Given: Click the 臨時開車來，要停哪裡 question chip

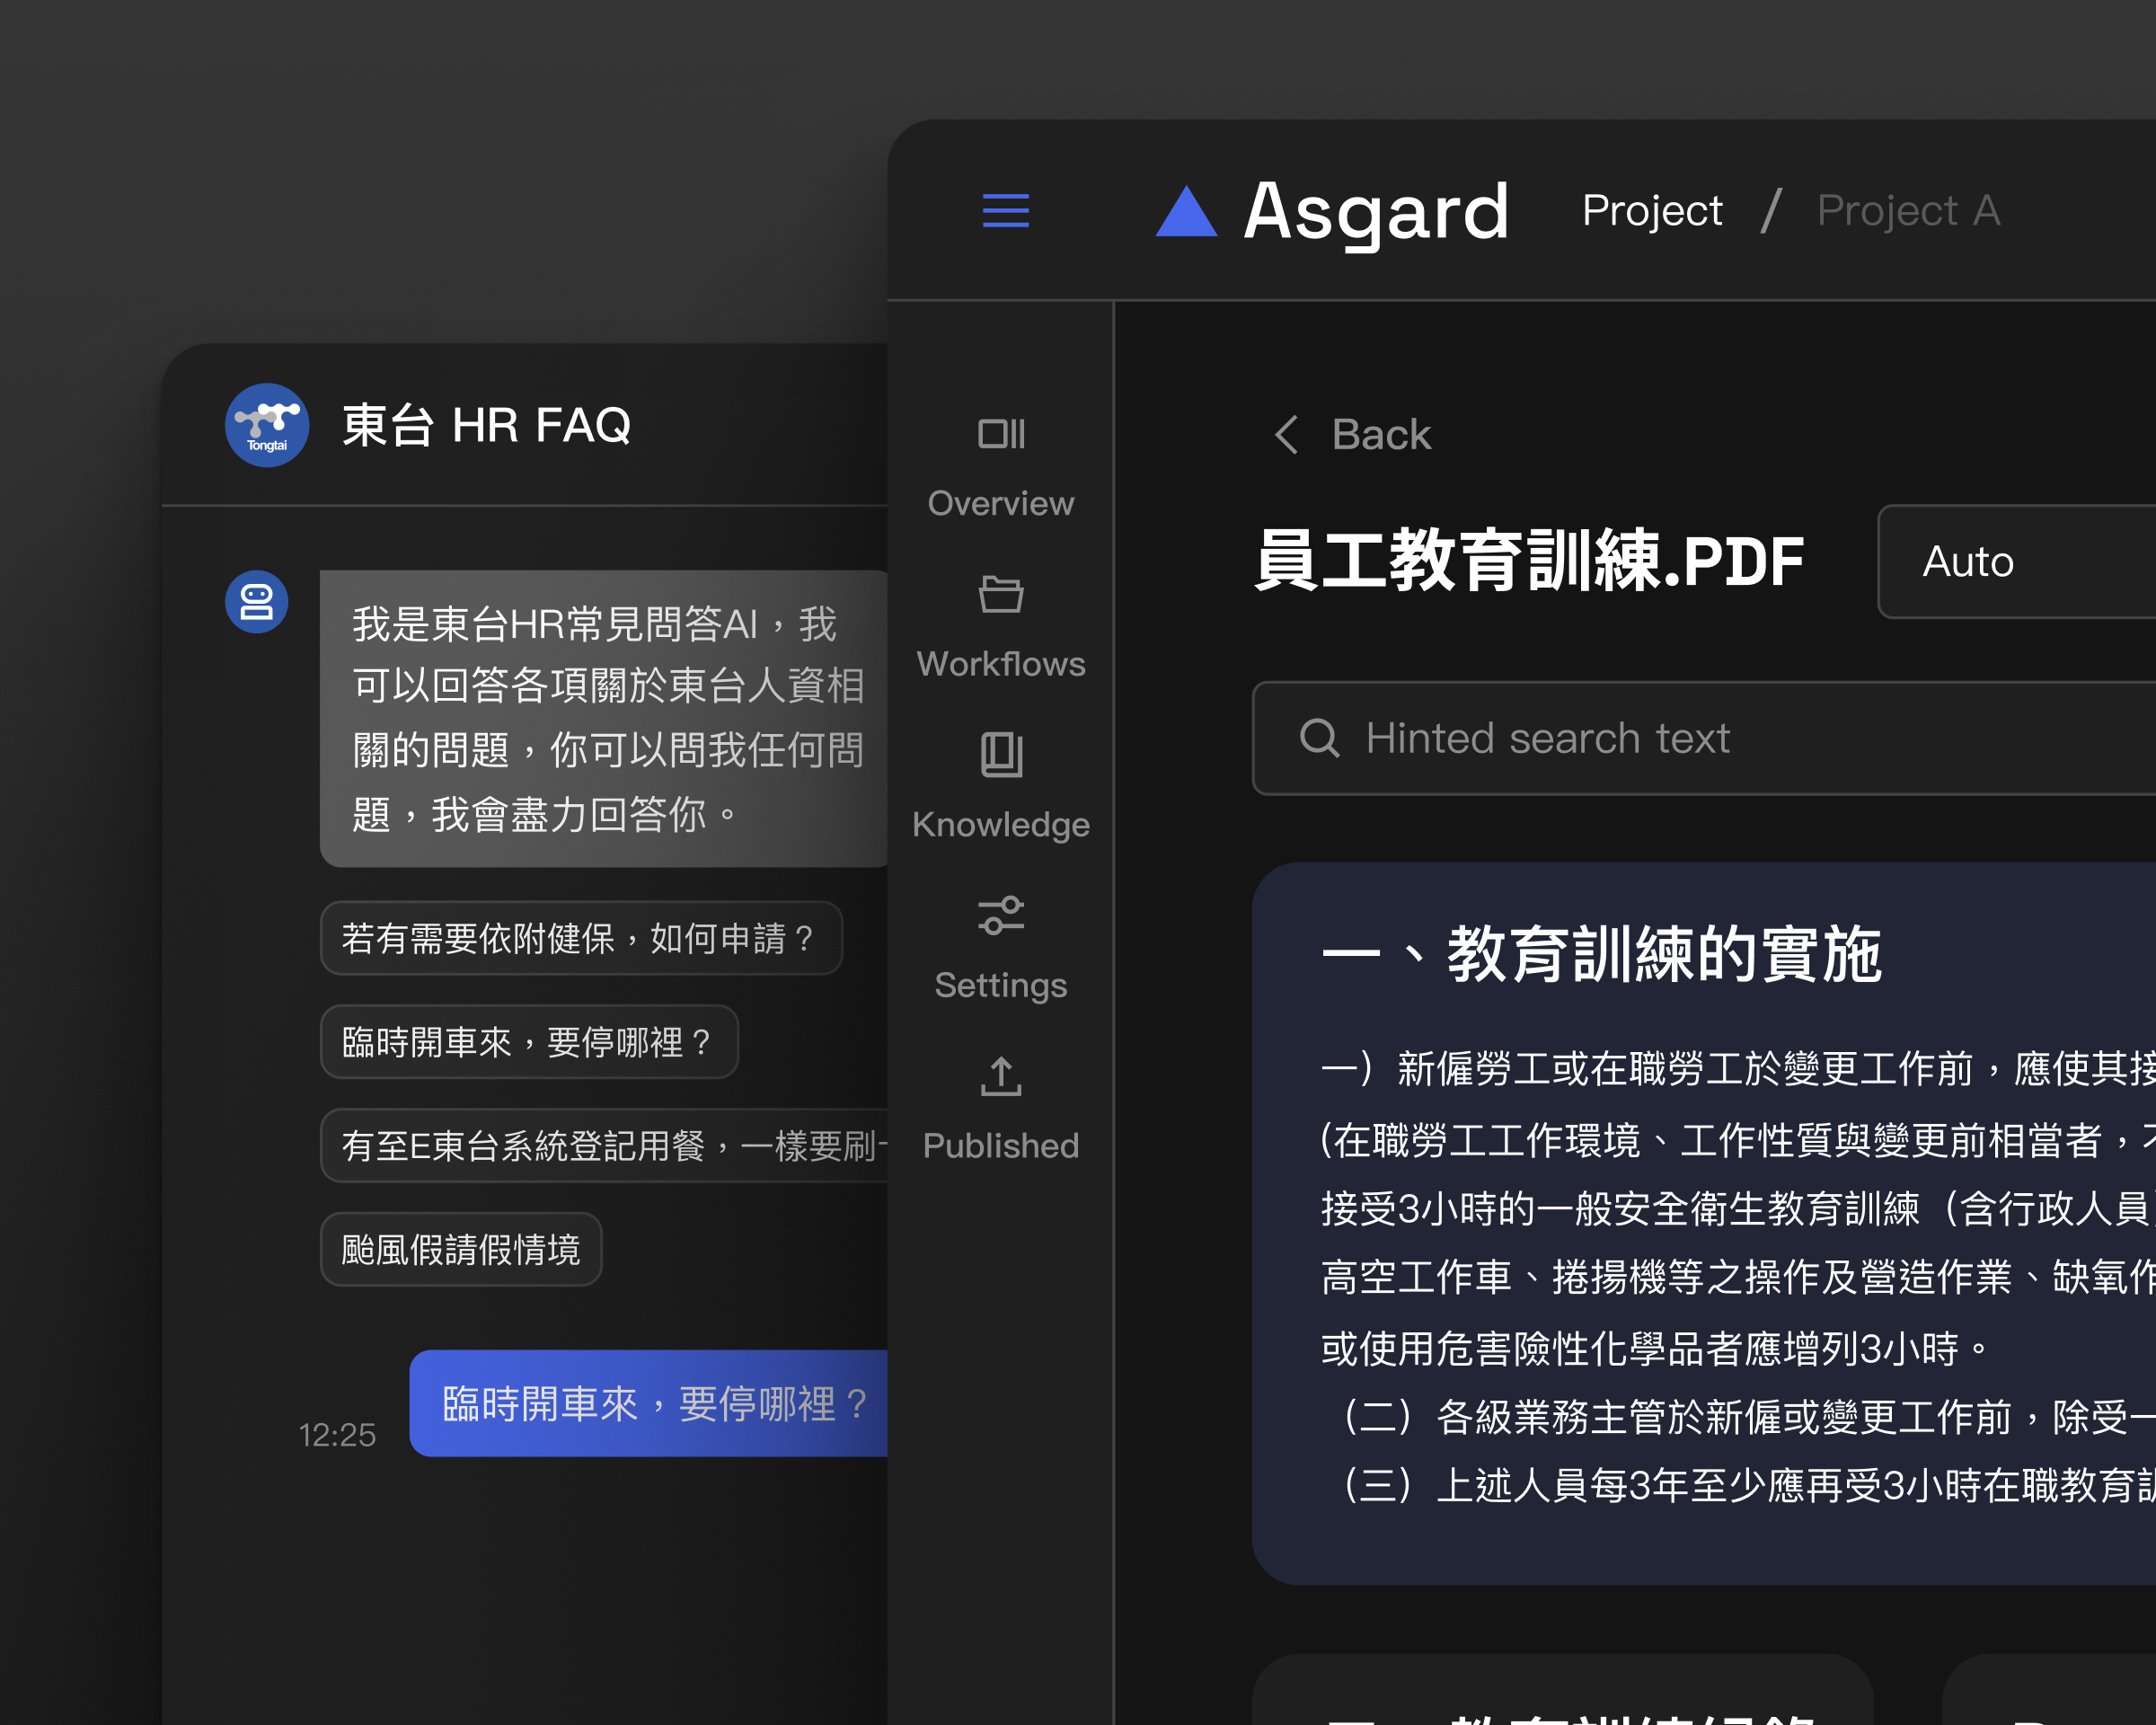Looking at the screenshot, I should coord(529,1042).
